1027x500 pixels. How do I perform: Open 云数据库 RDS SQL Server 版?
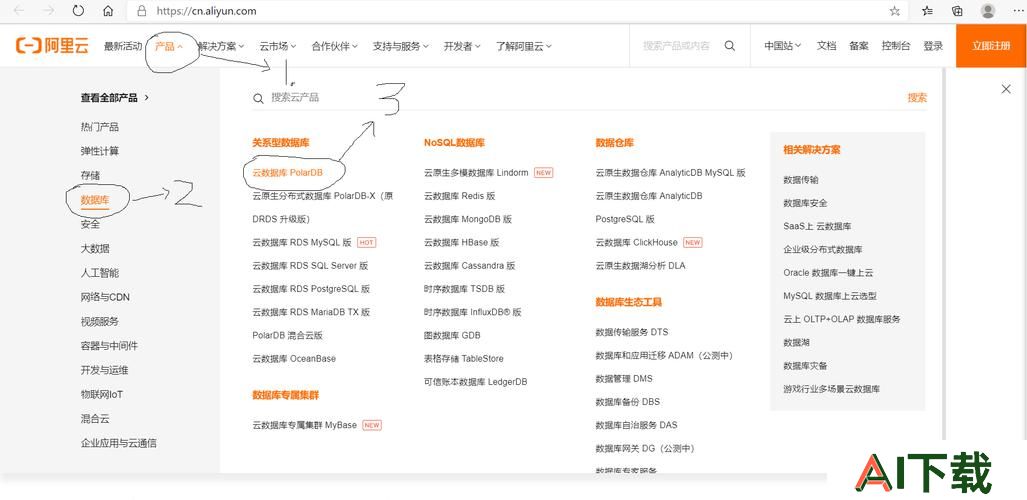310,265
